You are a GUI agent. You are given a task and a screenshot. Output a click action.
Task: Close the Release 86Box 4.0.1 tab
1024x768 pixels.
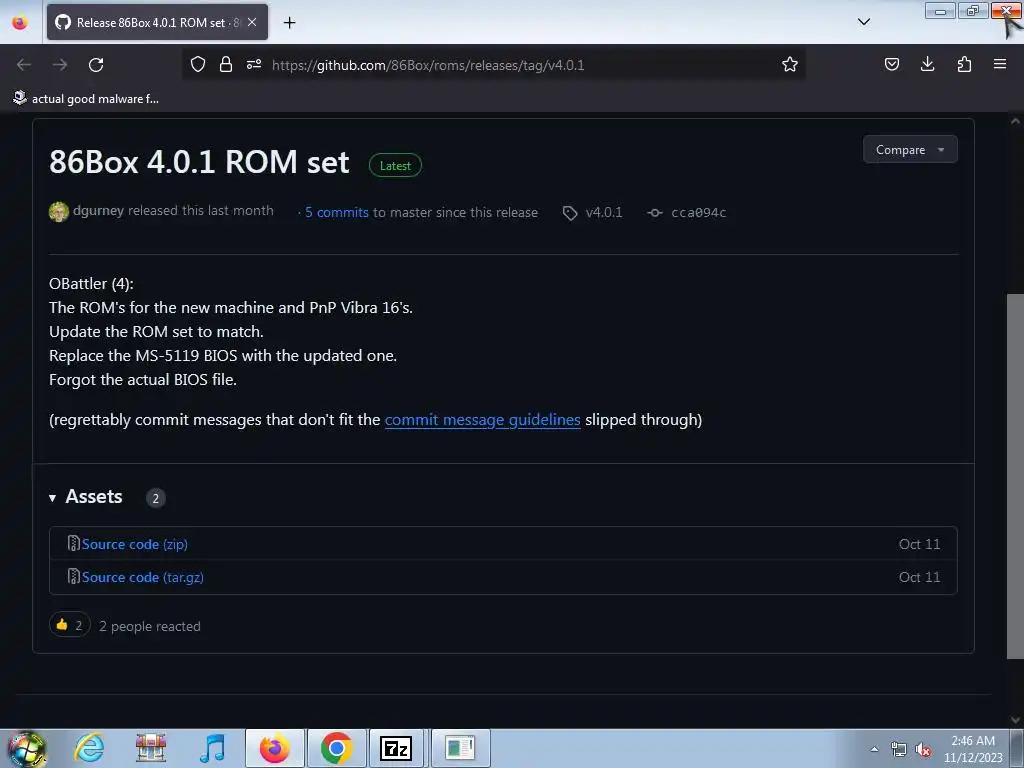[252, 22]
